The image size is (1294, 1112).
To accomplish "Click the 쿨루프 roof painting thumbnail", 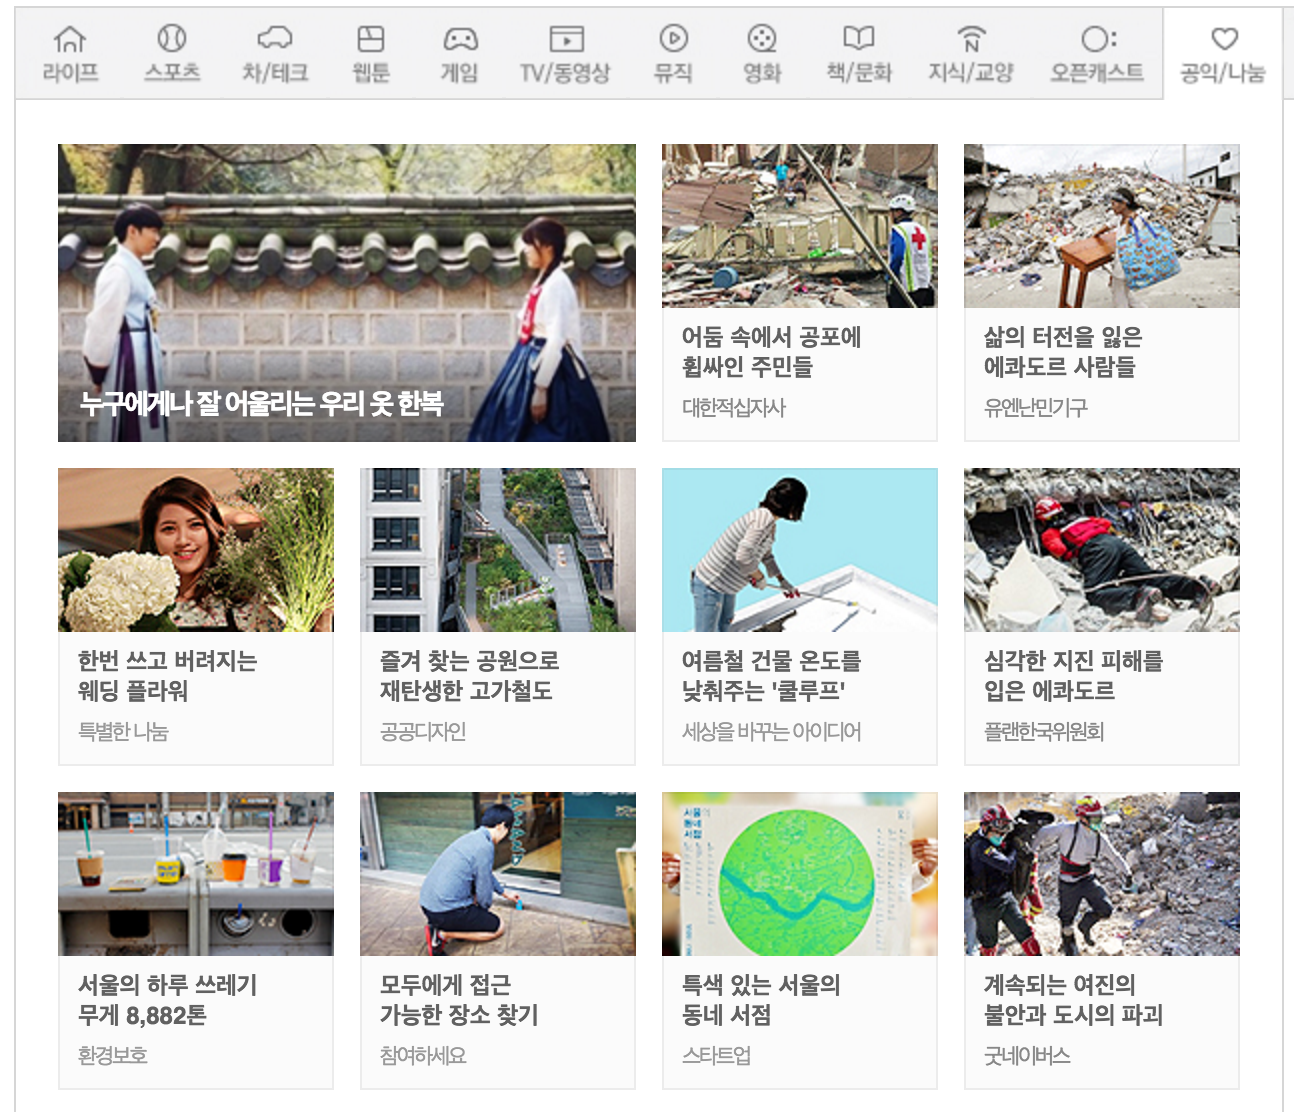I will (800, 550).
